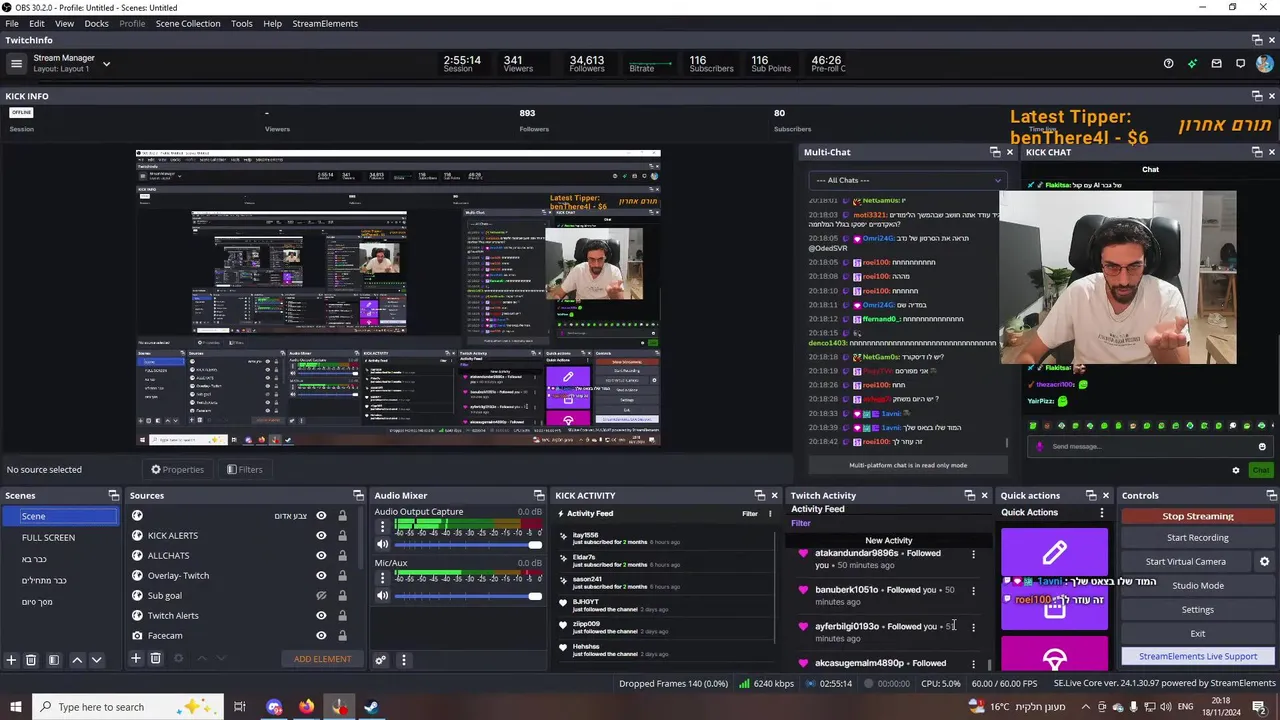
Task: Open the File menu
Action: (12, 23)
